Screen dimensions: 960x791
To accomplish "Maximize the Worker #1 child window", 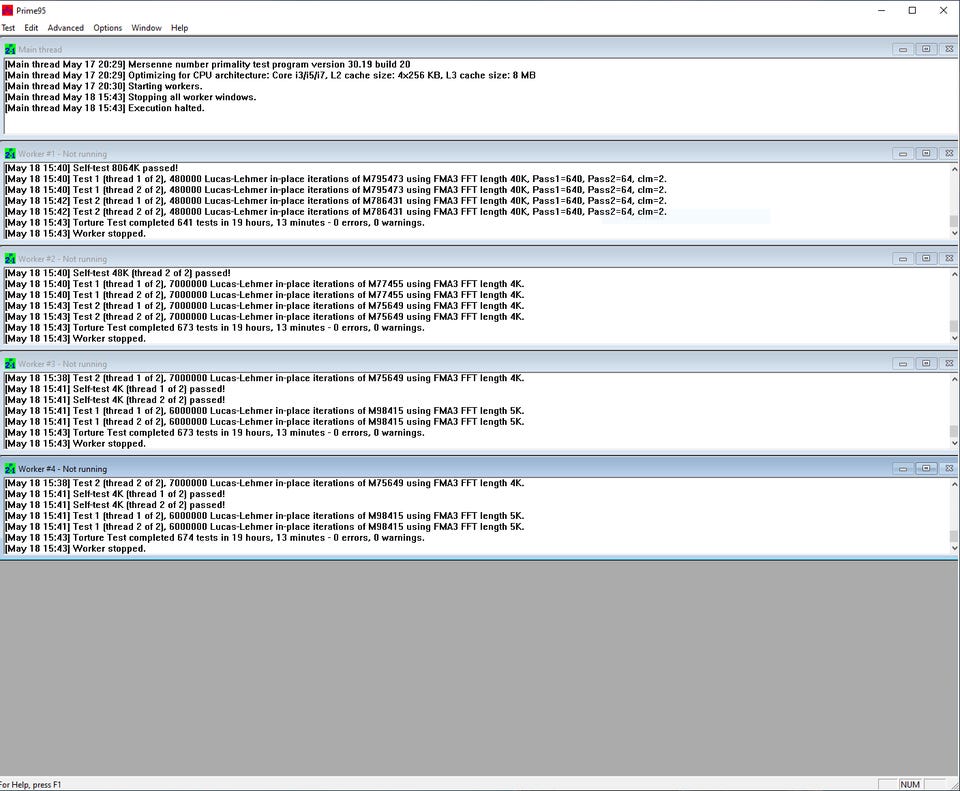I will click(x=926, y=154).
